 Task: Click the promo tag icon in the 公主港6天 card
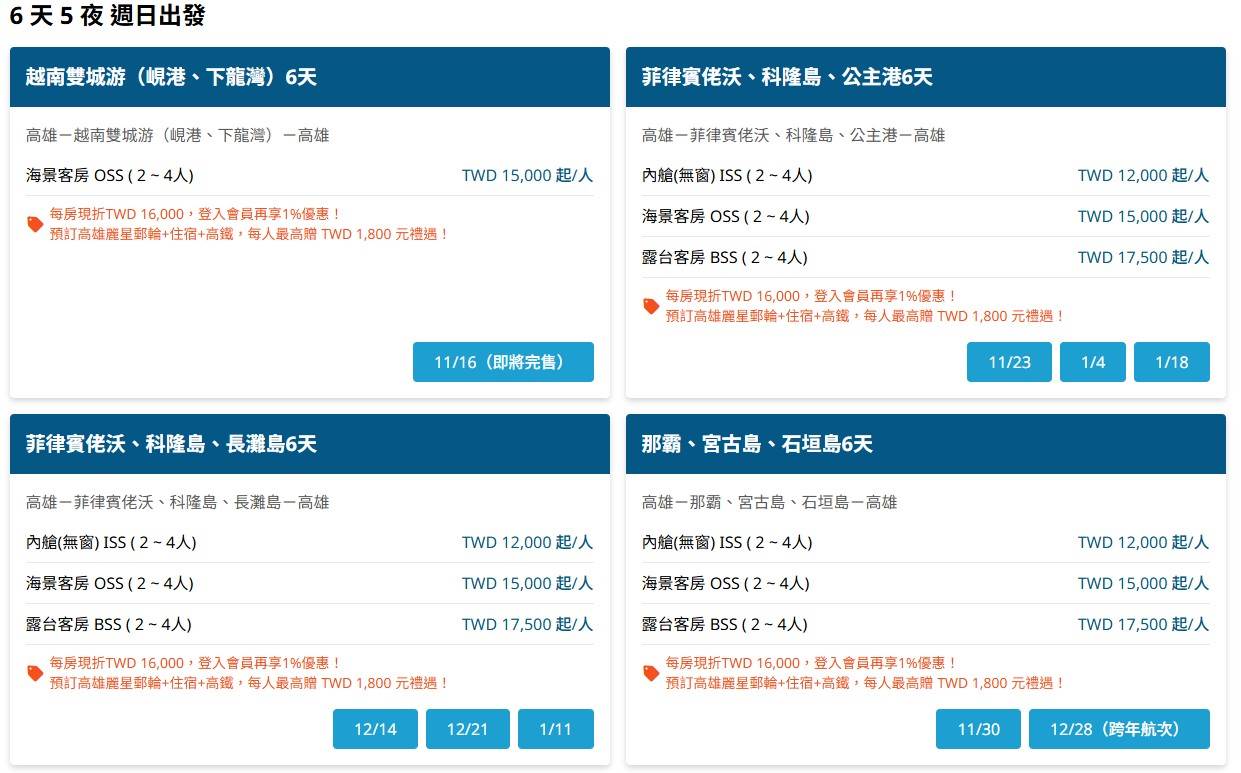tap(651, 306)
